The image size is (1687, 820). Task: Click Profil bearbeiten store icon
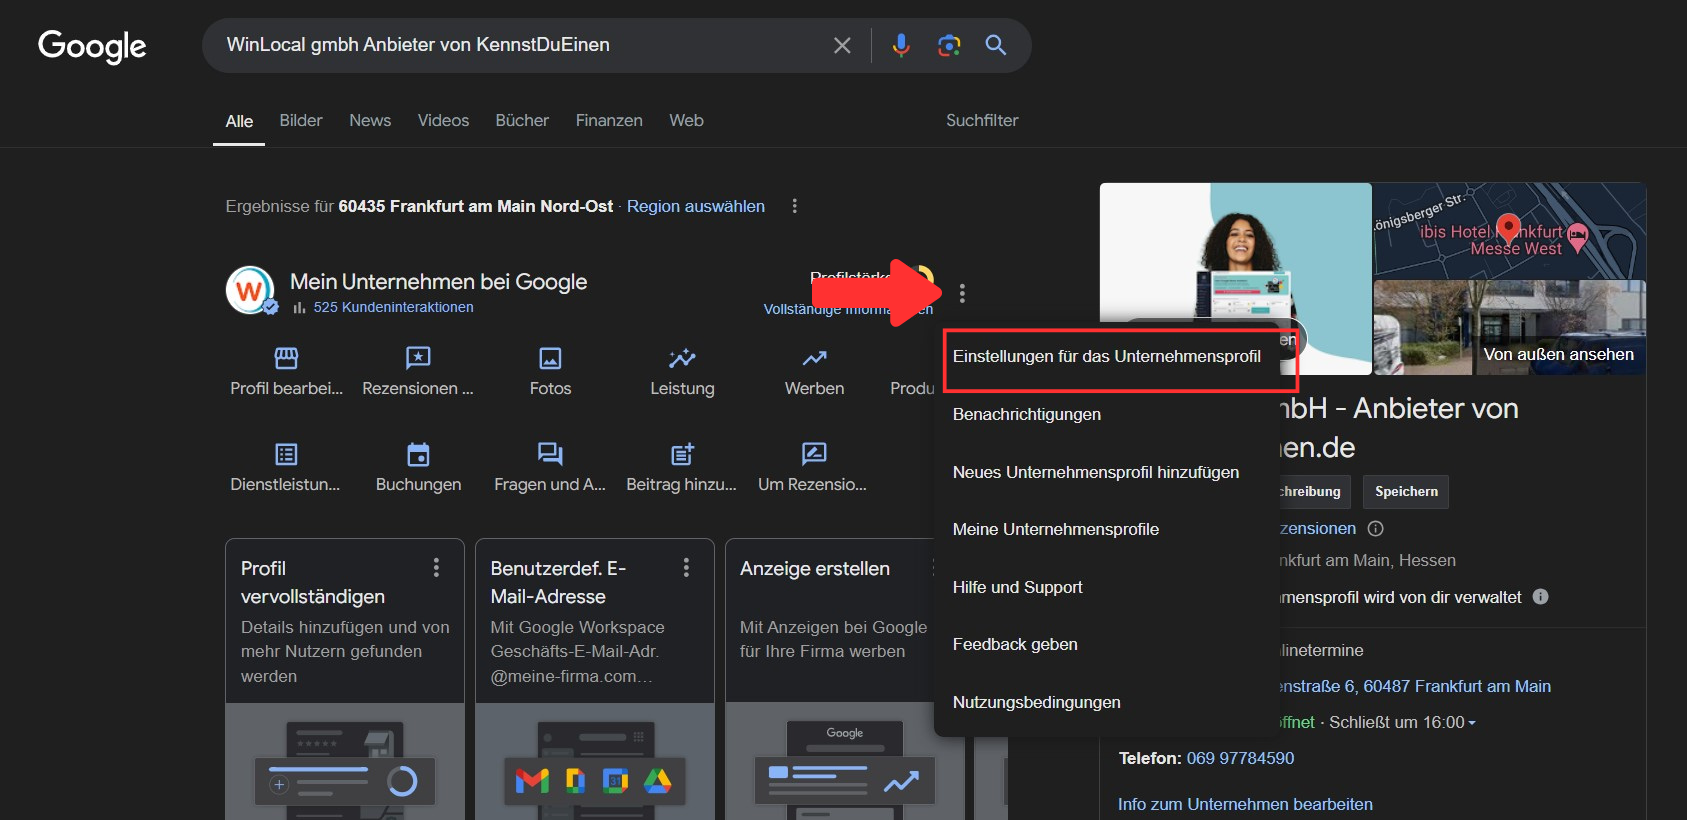point(286,358)
